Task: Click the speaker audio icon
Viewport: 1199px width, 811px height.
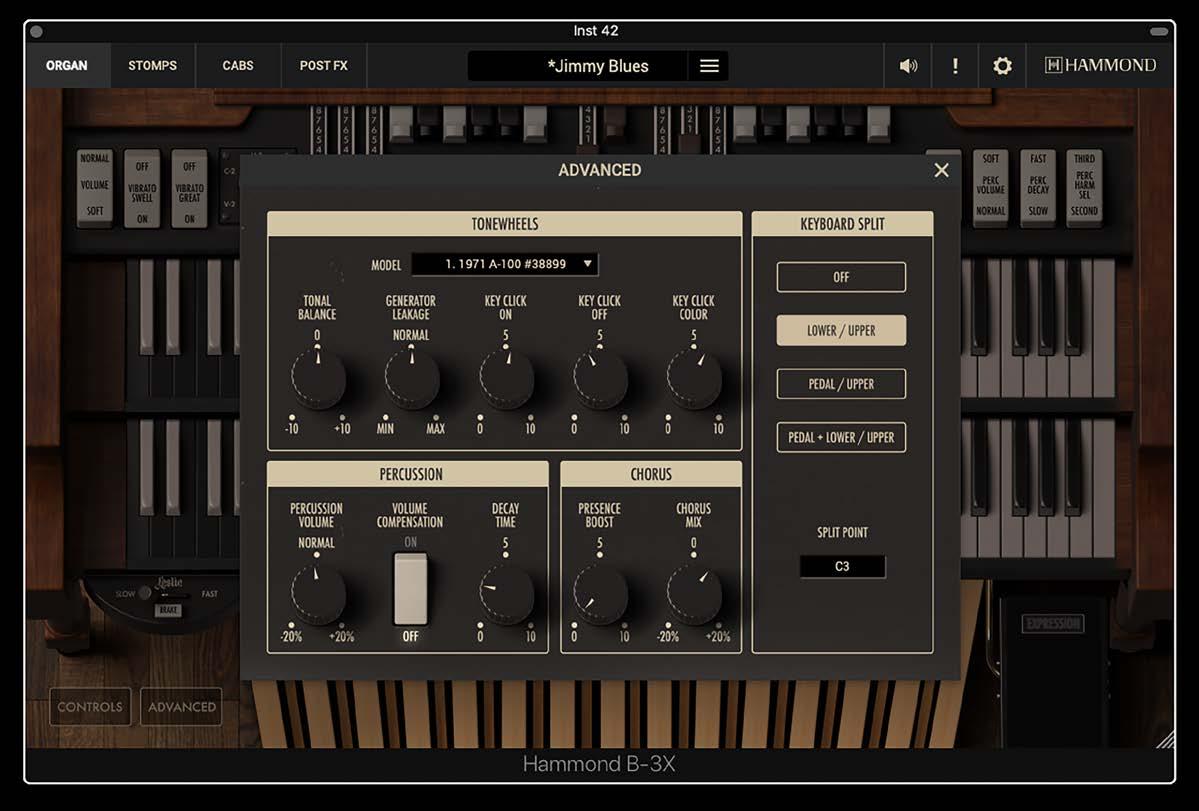Action: coord(908,66)
